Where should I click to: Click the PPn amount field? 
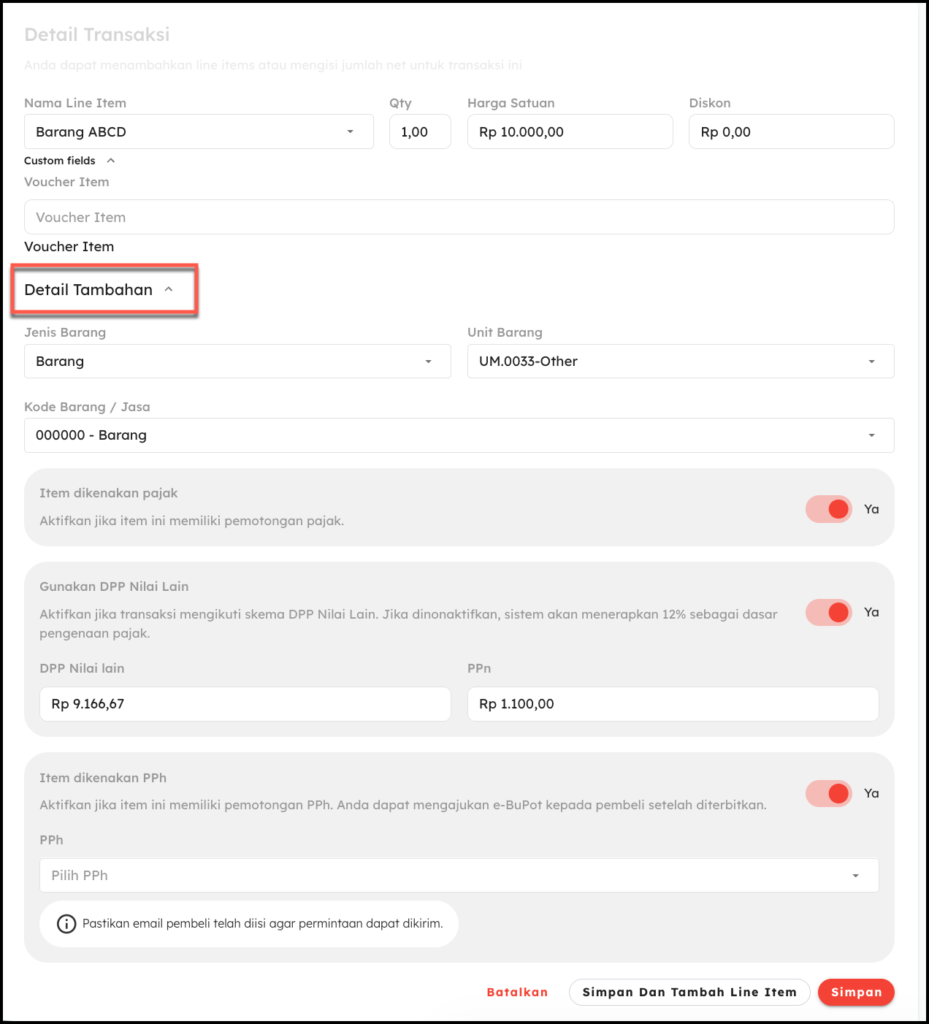tap(672, 704)
